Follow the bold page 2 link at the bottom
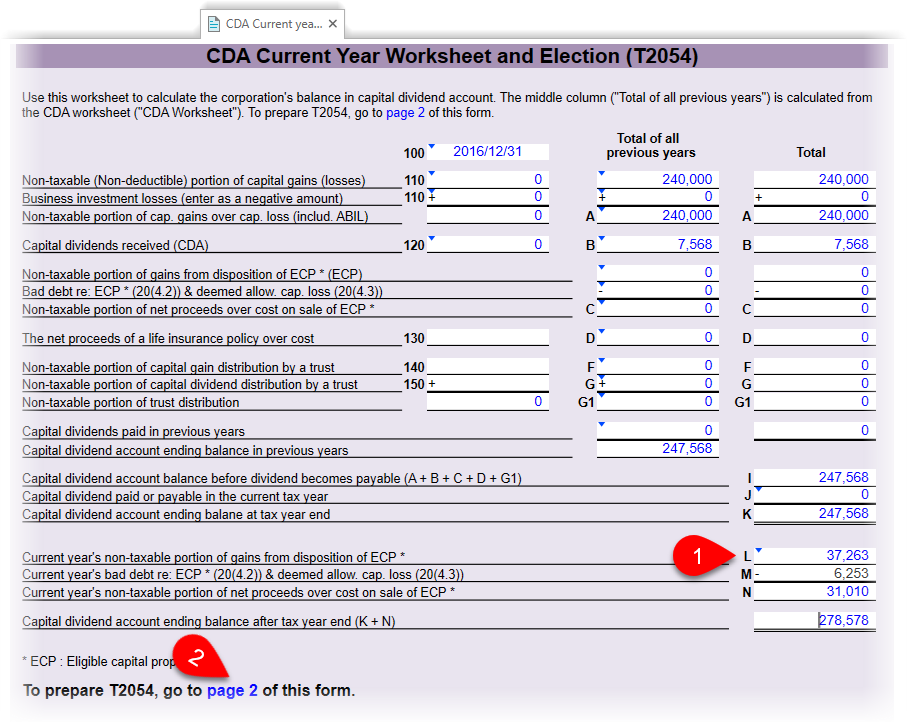This screenshot has height=722, width=907. coord(232,690)
